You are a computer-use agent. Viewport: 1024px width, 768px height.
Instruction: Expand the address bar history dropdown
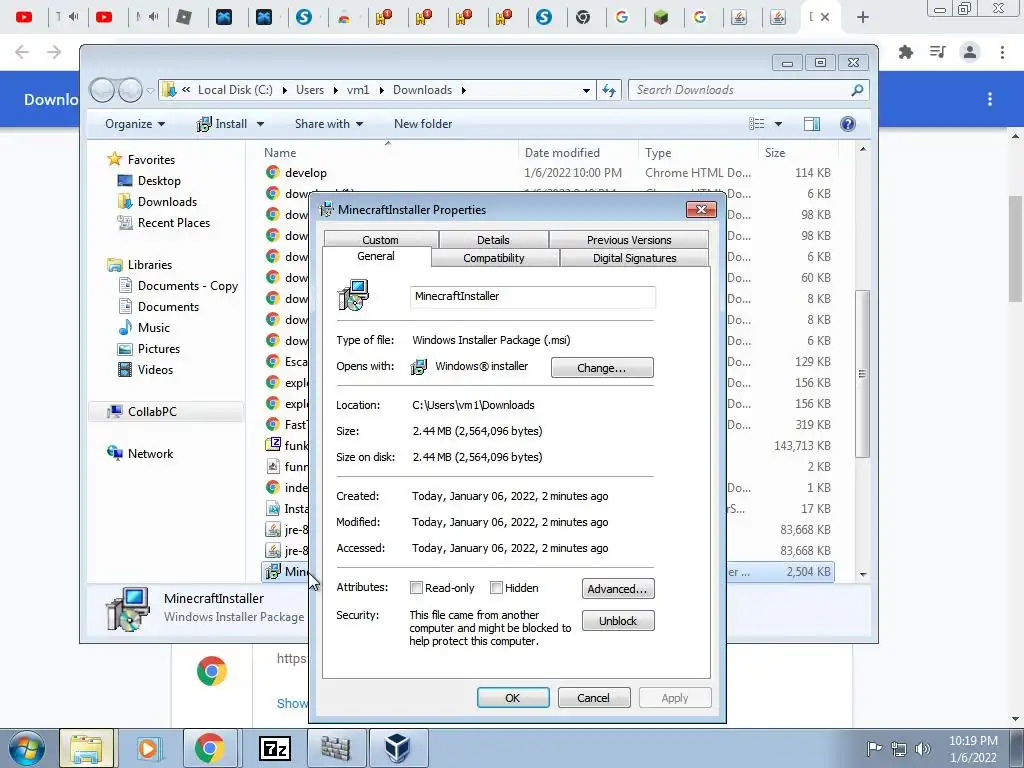pos(586,90)
